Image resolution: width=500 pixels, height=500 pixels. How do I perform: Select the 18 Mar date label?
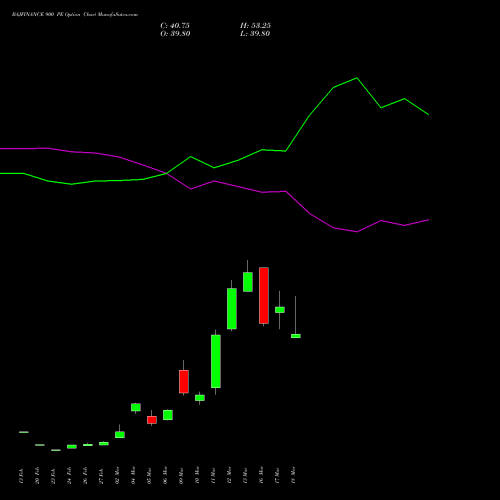(x=293, y=476)
